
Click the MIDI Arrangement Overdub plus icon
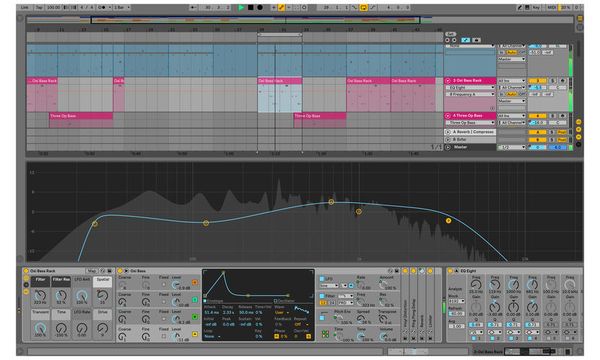274,7
